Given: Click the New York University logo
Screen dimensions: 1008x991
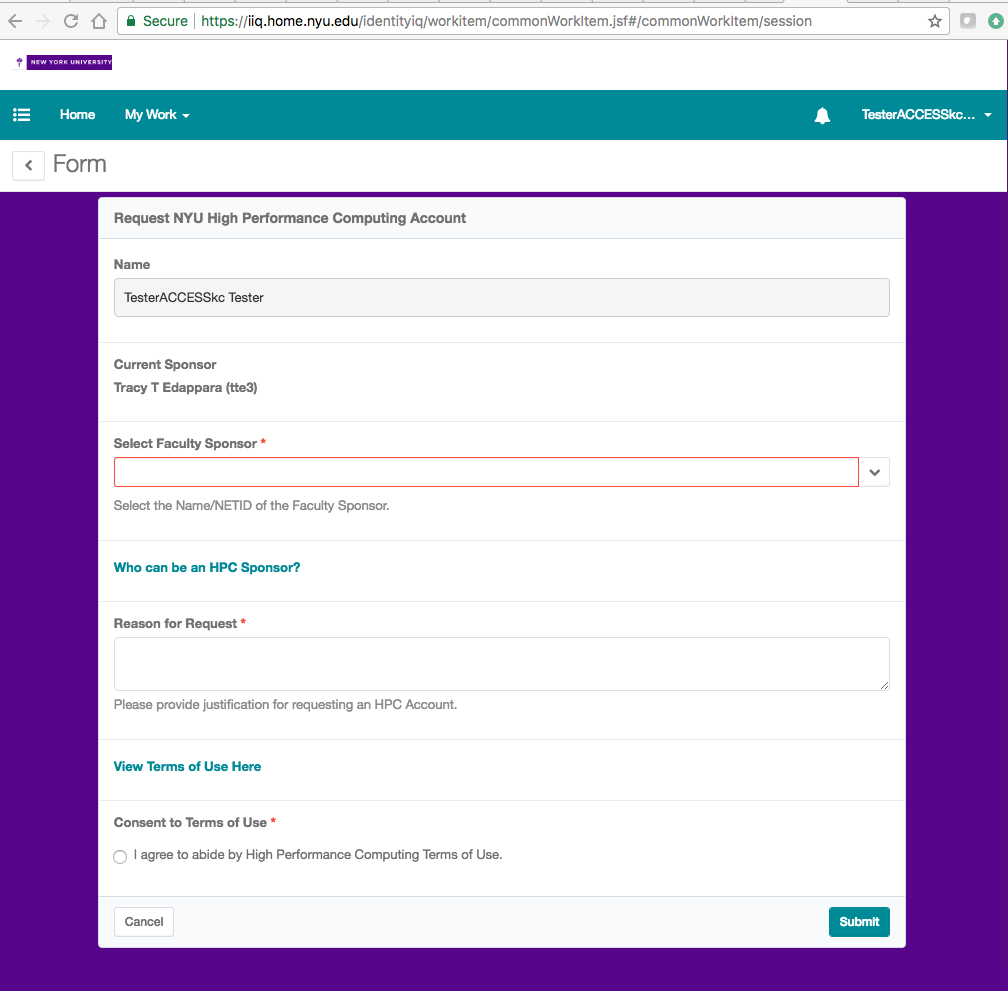Looking at the screenshot, I should click(x=64, y=62).
